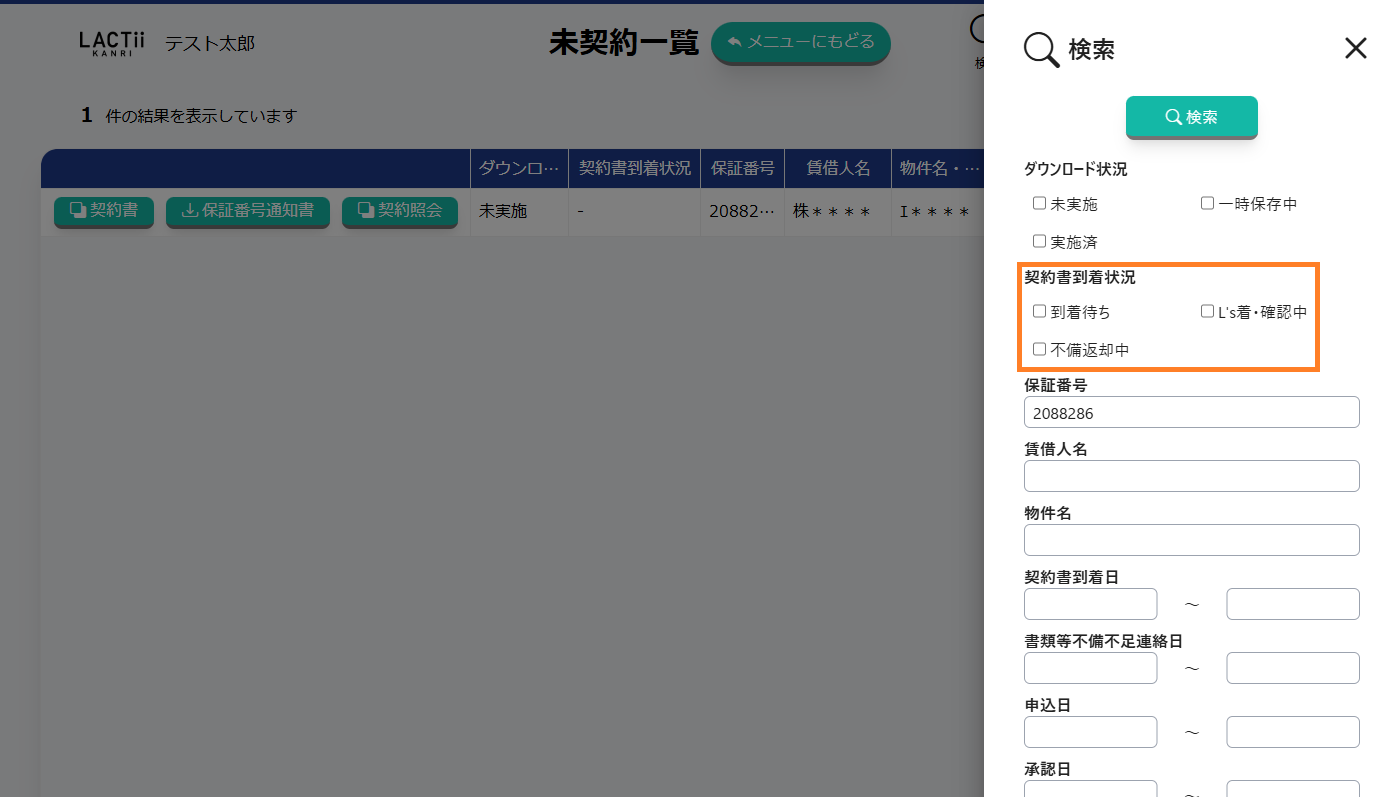
Task: Open 契約書到着日 start date field
Action: click(x=1090, y=604)
